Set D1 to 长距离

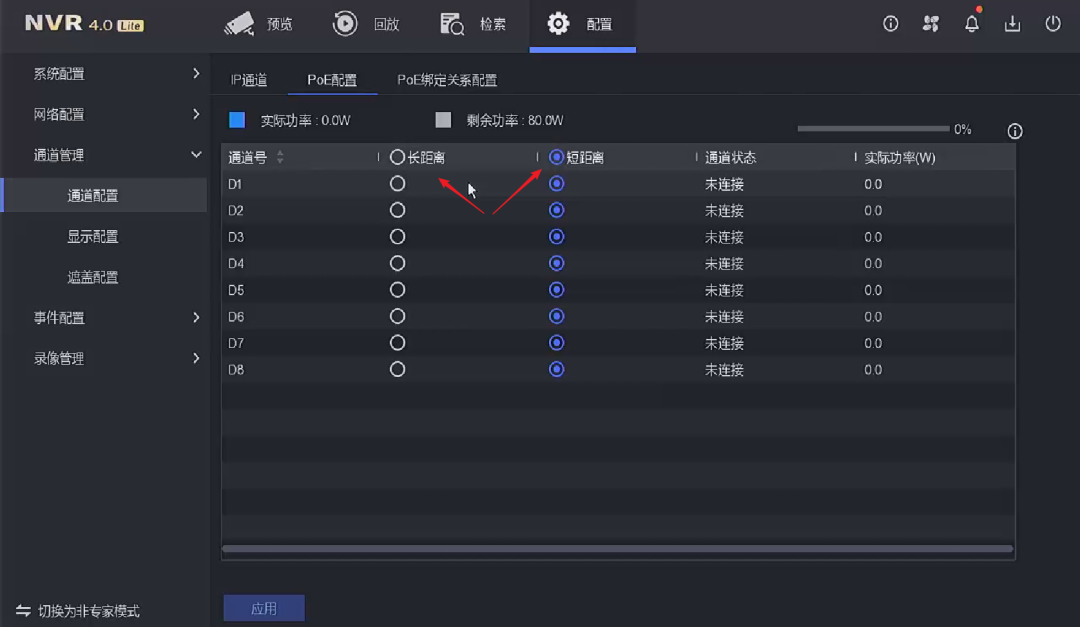397,184
